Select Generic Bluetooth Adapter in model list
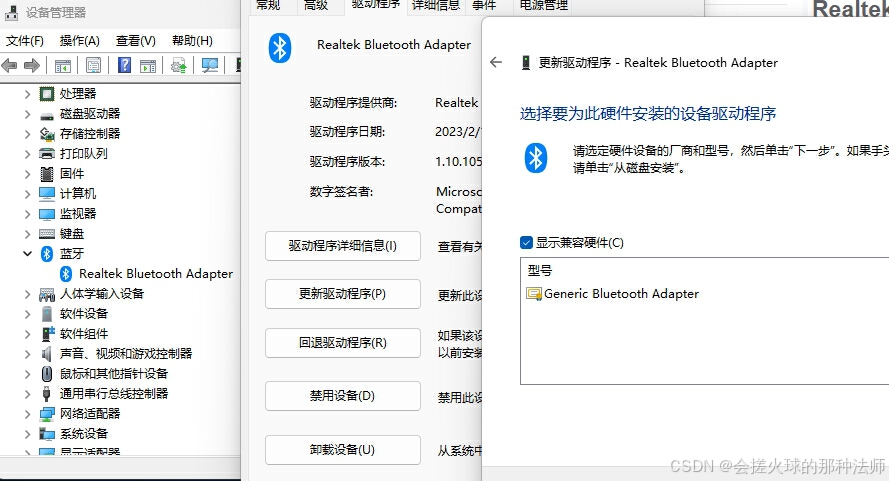This screenshot has height=481, width=889. point(621,294)
